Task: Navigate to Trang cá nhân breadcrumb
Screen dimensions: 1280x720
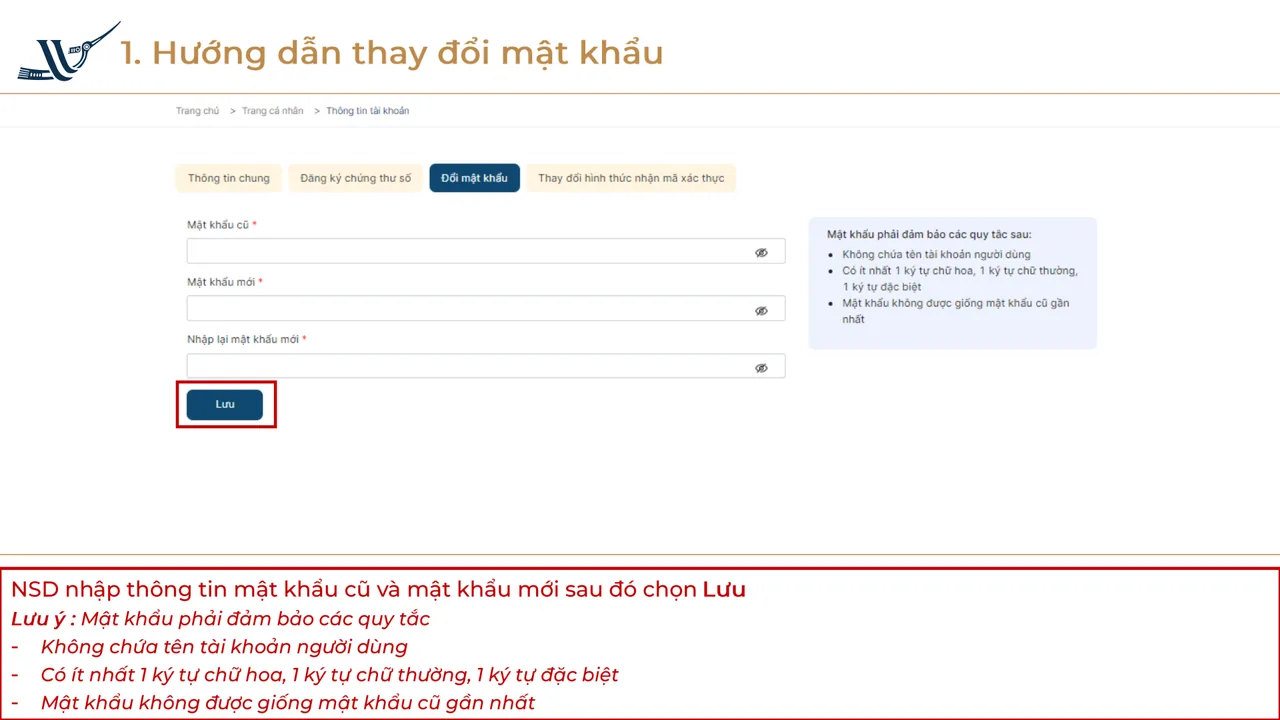Action: tap(273, 111)
